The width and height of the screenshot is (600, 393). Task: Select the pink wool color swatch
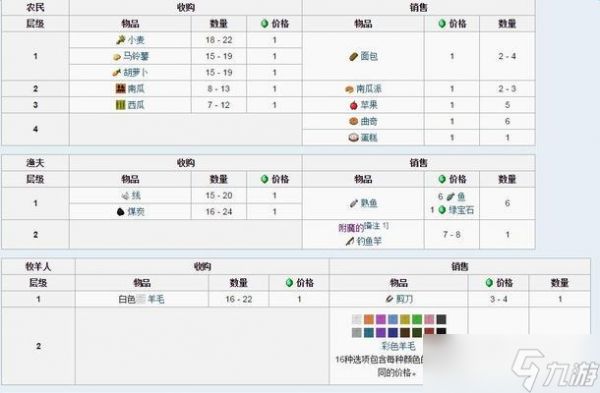tap(429, 320)
